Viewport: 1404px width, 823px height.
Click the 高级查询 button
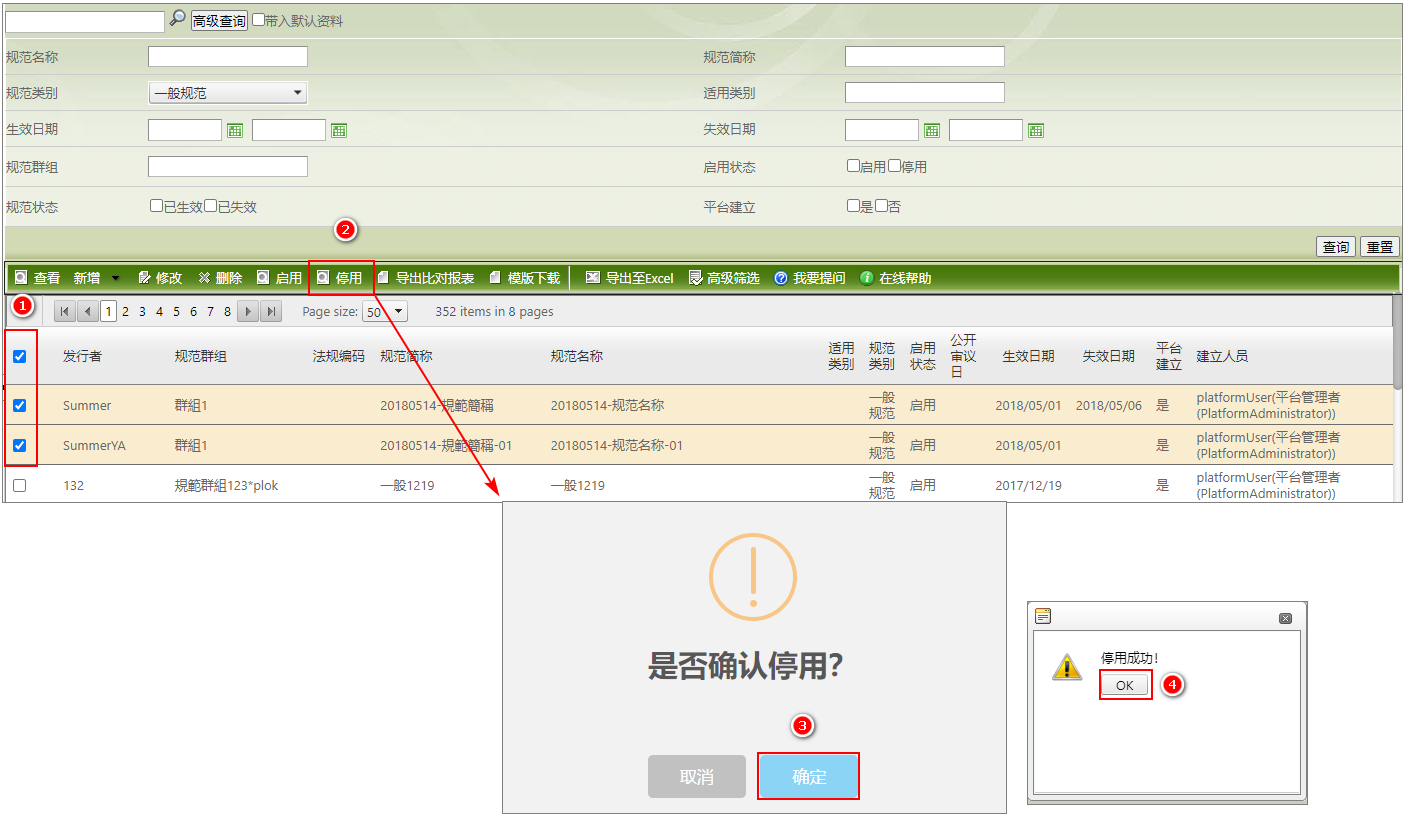(x=219, y=21)
